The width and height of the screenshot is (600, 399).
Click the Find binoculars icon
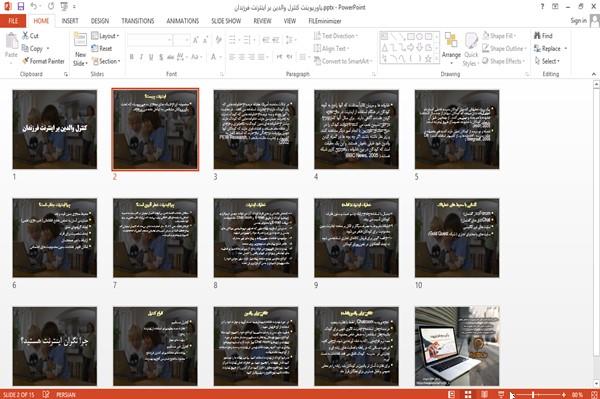tap(537, 36)
